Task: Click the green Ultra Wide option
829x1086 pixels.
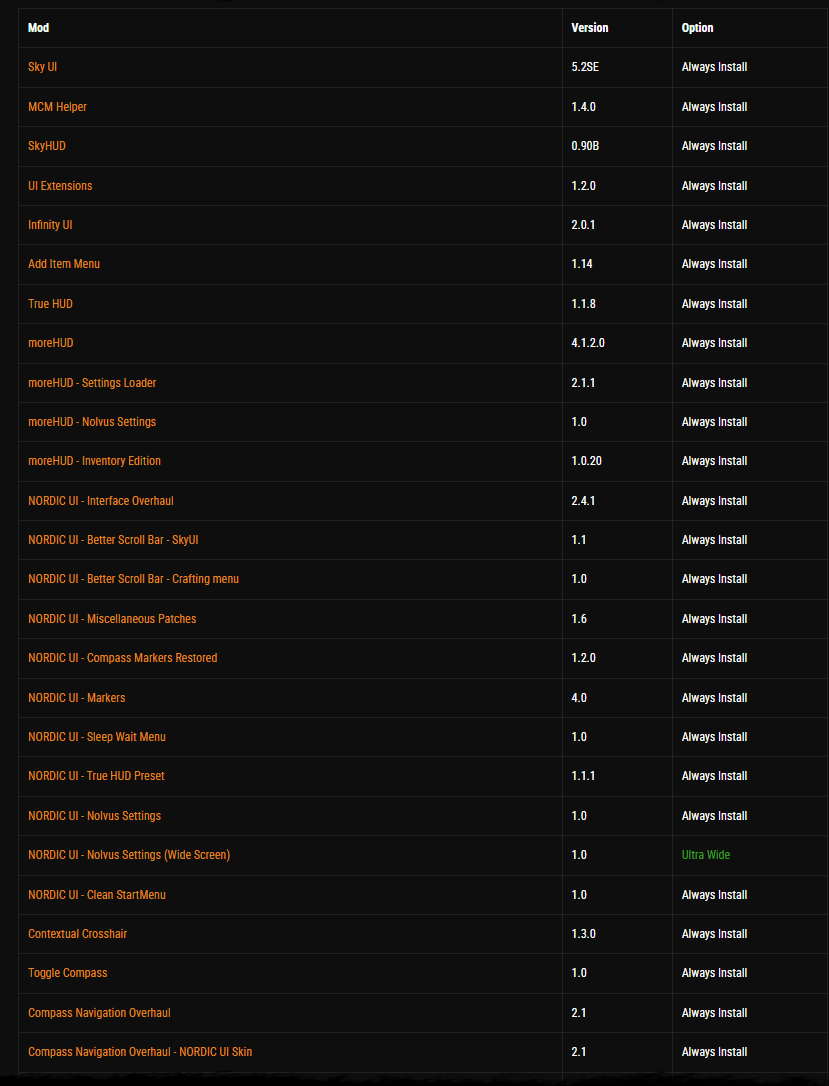Action: click(x=706, y=855)
